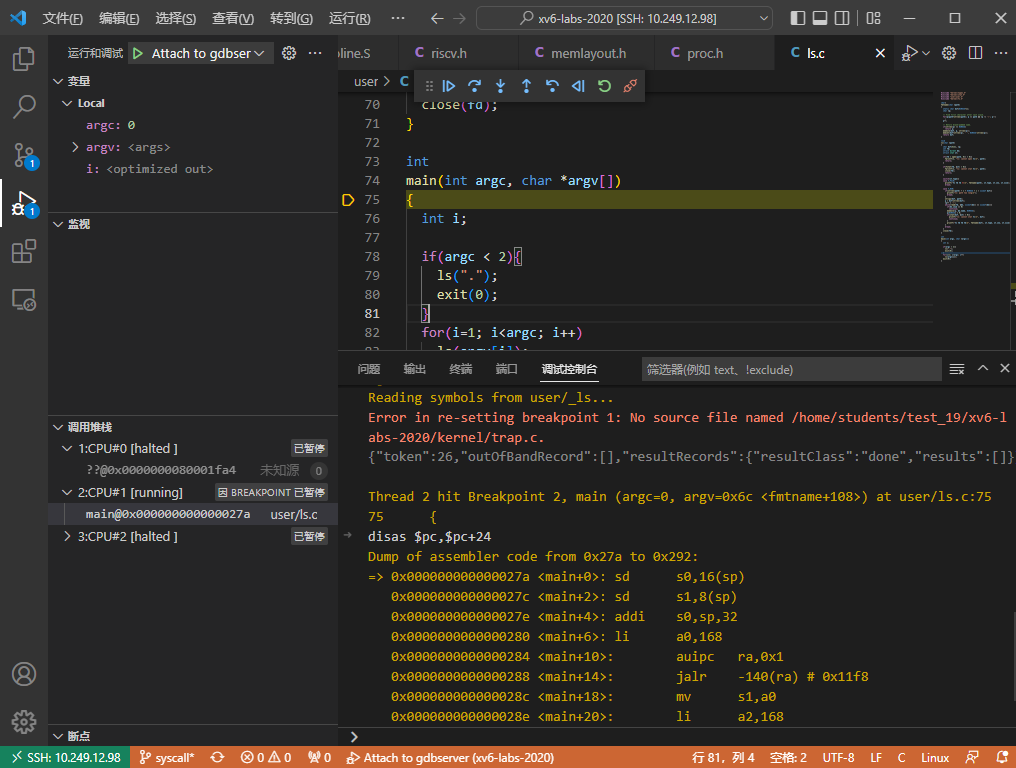Click the syscall* branch in the status bar
Image resolution: width=1016 pixels, height=768 pixels.
[x=166, y=758]
